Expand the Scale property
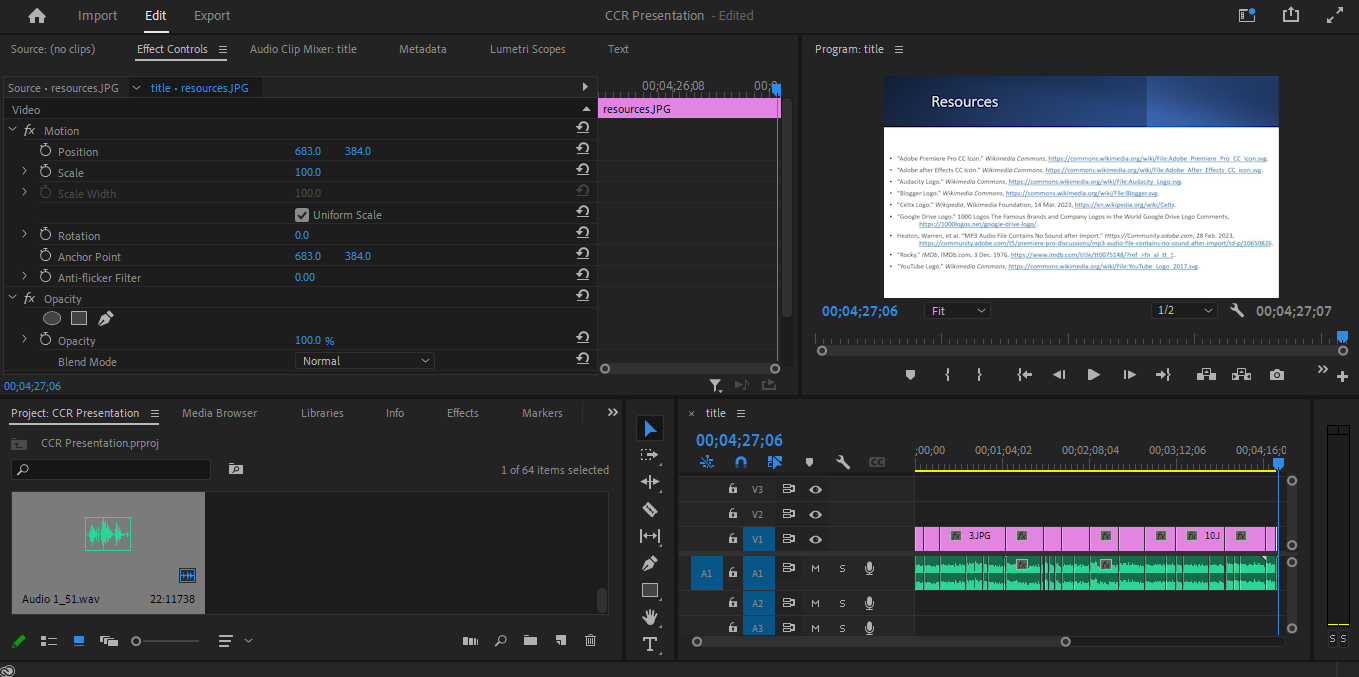The image size is (1359, 677). coord(25,172)
